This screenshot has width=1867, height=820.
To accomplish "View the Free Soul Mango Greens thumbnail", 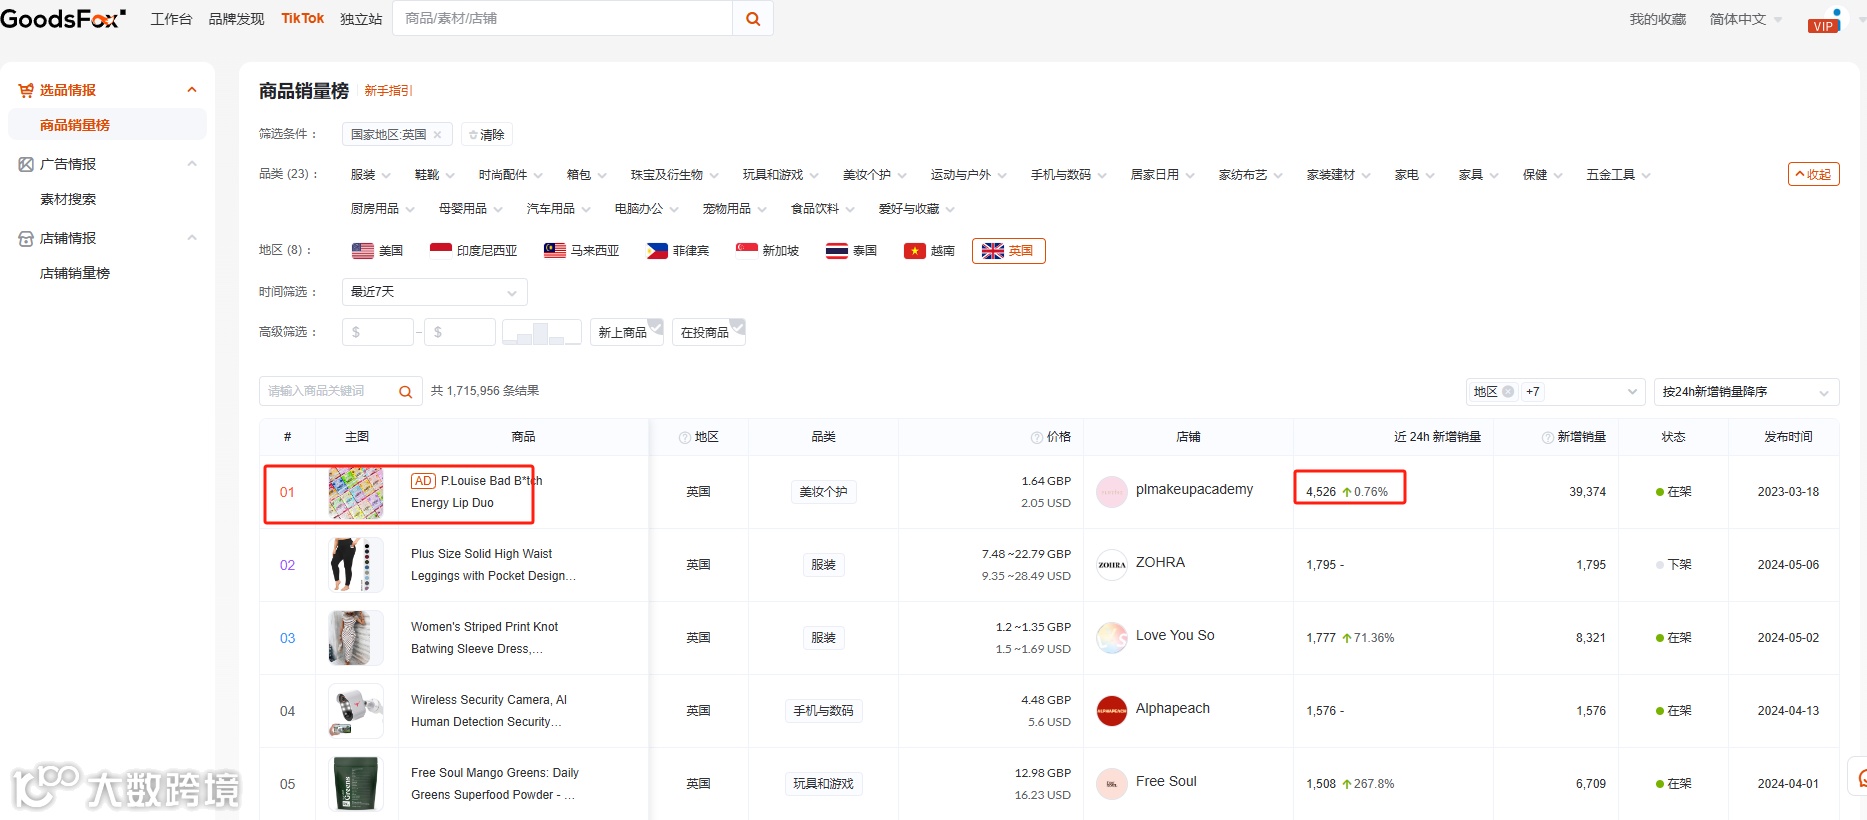I will [x=356, y=784].
